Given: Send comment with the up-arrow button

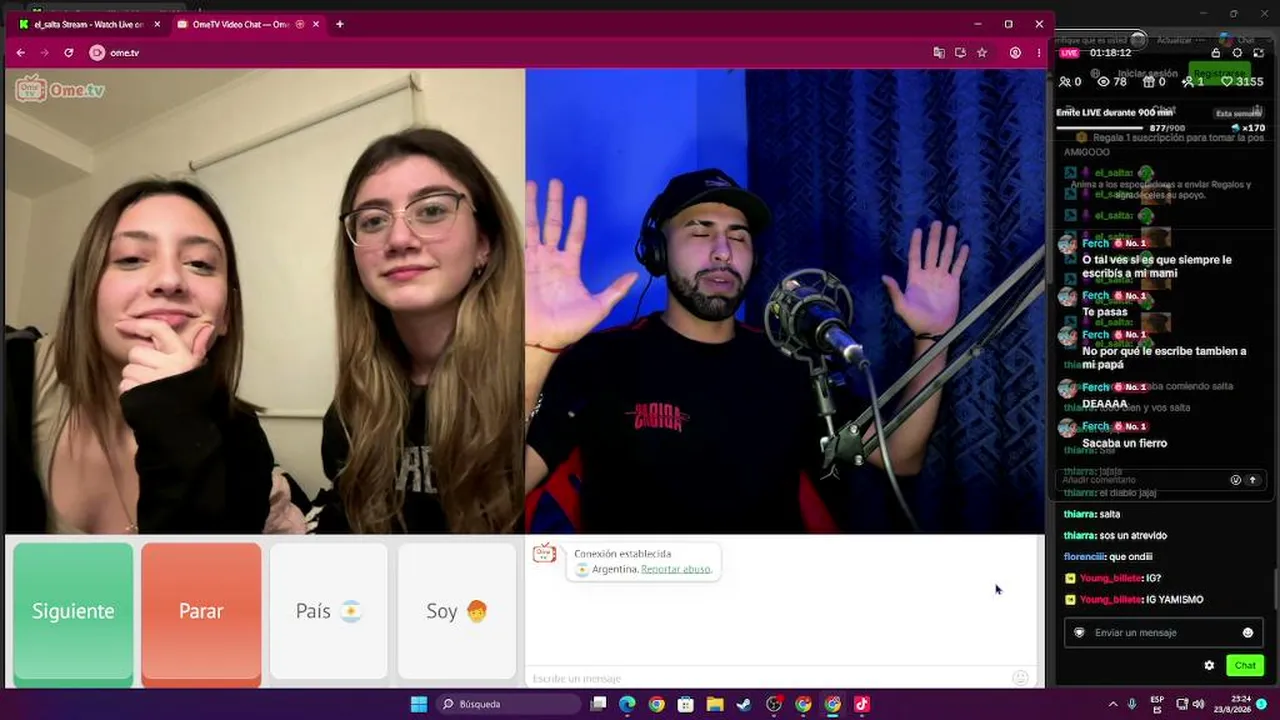Looking at the screenshot, I should pos(1252,480).
